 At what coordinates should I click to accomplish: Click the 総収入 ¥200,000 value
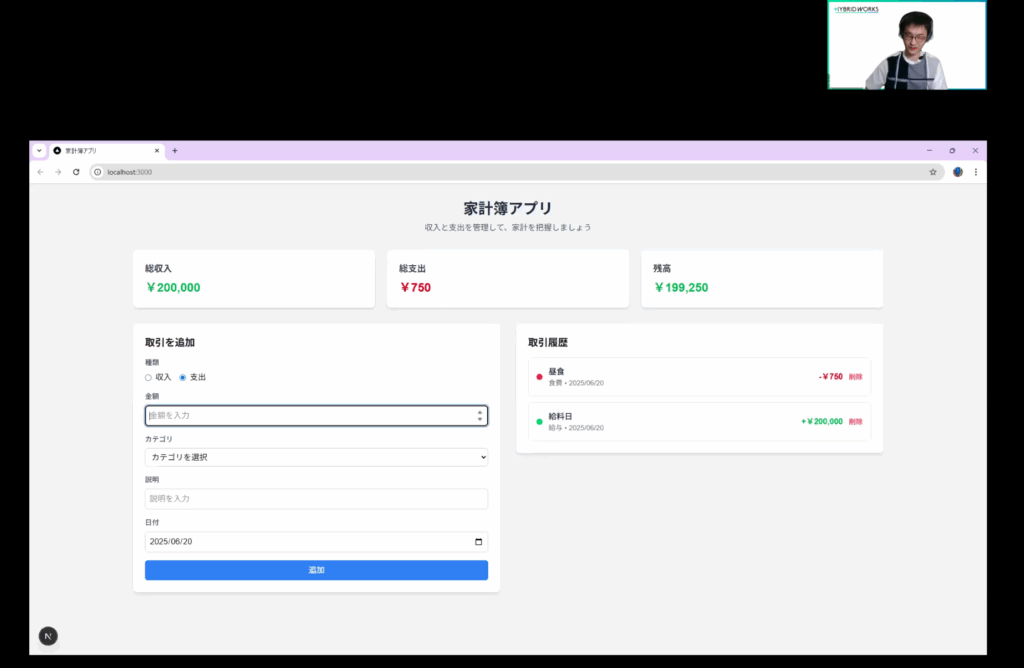174,287
